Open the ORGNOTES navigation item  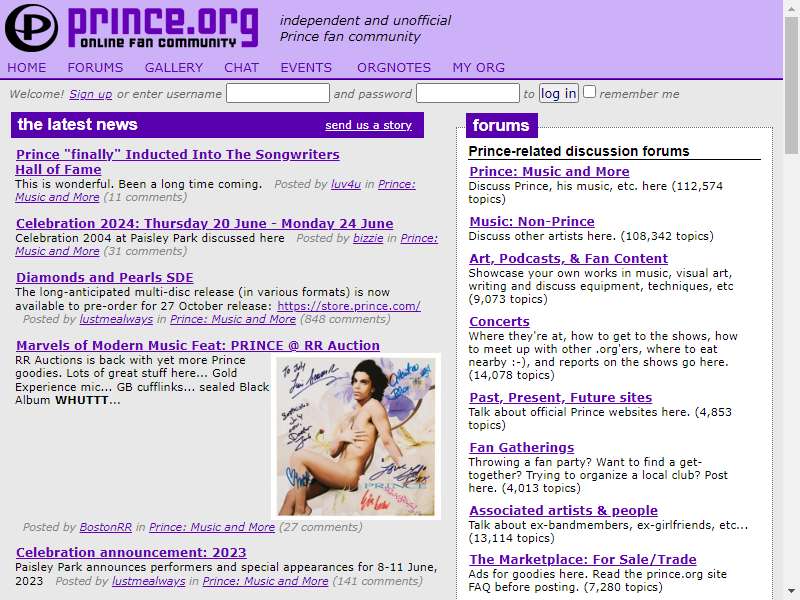click(x=394, y=67)
